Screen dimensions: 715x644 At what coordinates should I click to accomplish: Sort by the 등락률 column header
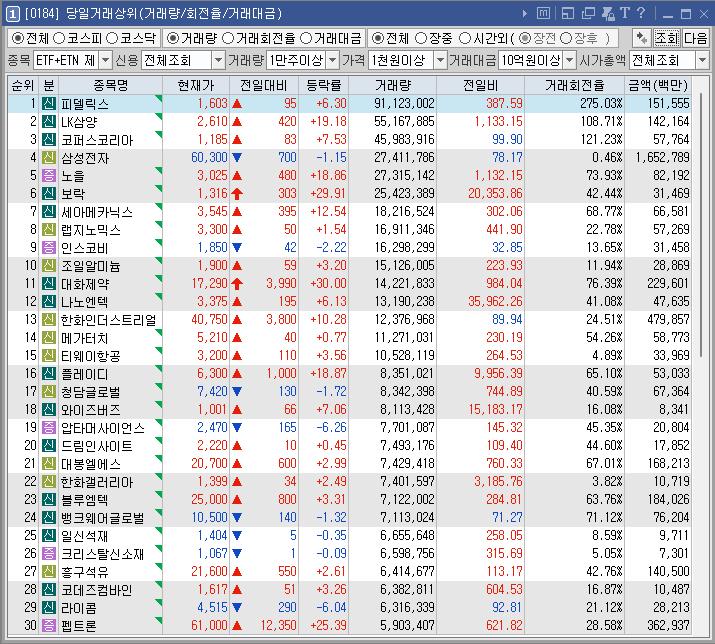point(324,85)
